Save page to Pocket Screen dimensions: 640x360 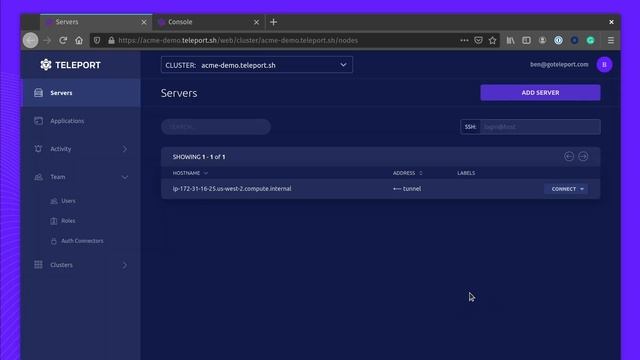tap(478, 40)
